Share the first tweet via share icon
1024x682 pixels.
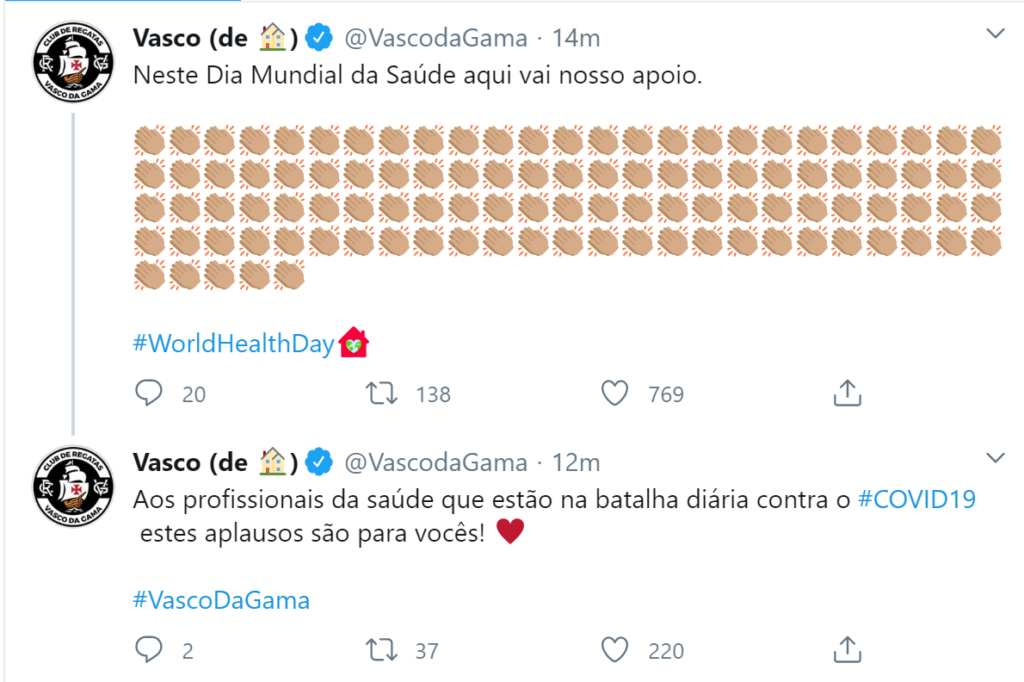pyautogui.click(x=847, y=393)
